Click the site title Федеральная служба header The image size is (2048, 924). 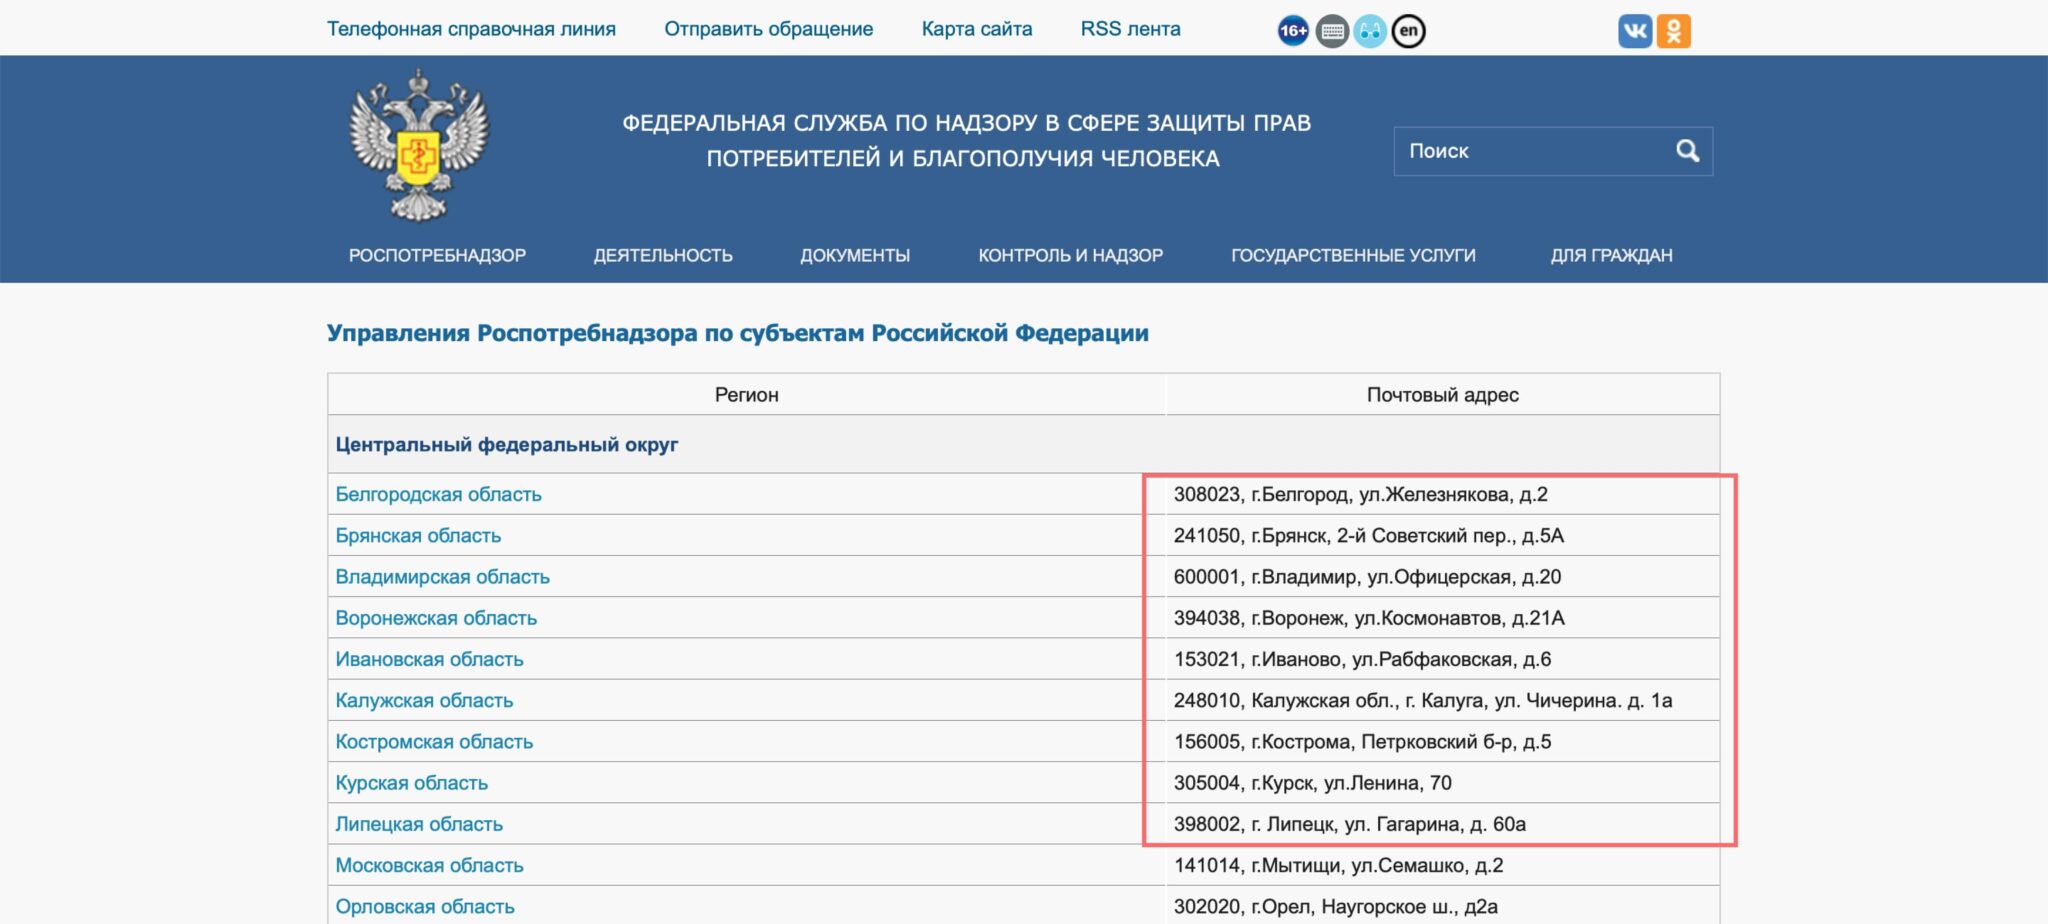[965, 140]
